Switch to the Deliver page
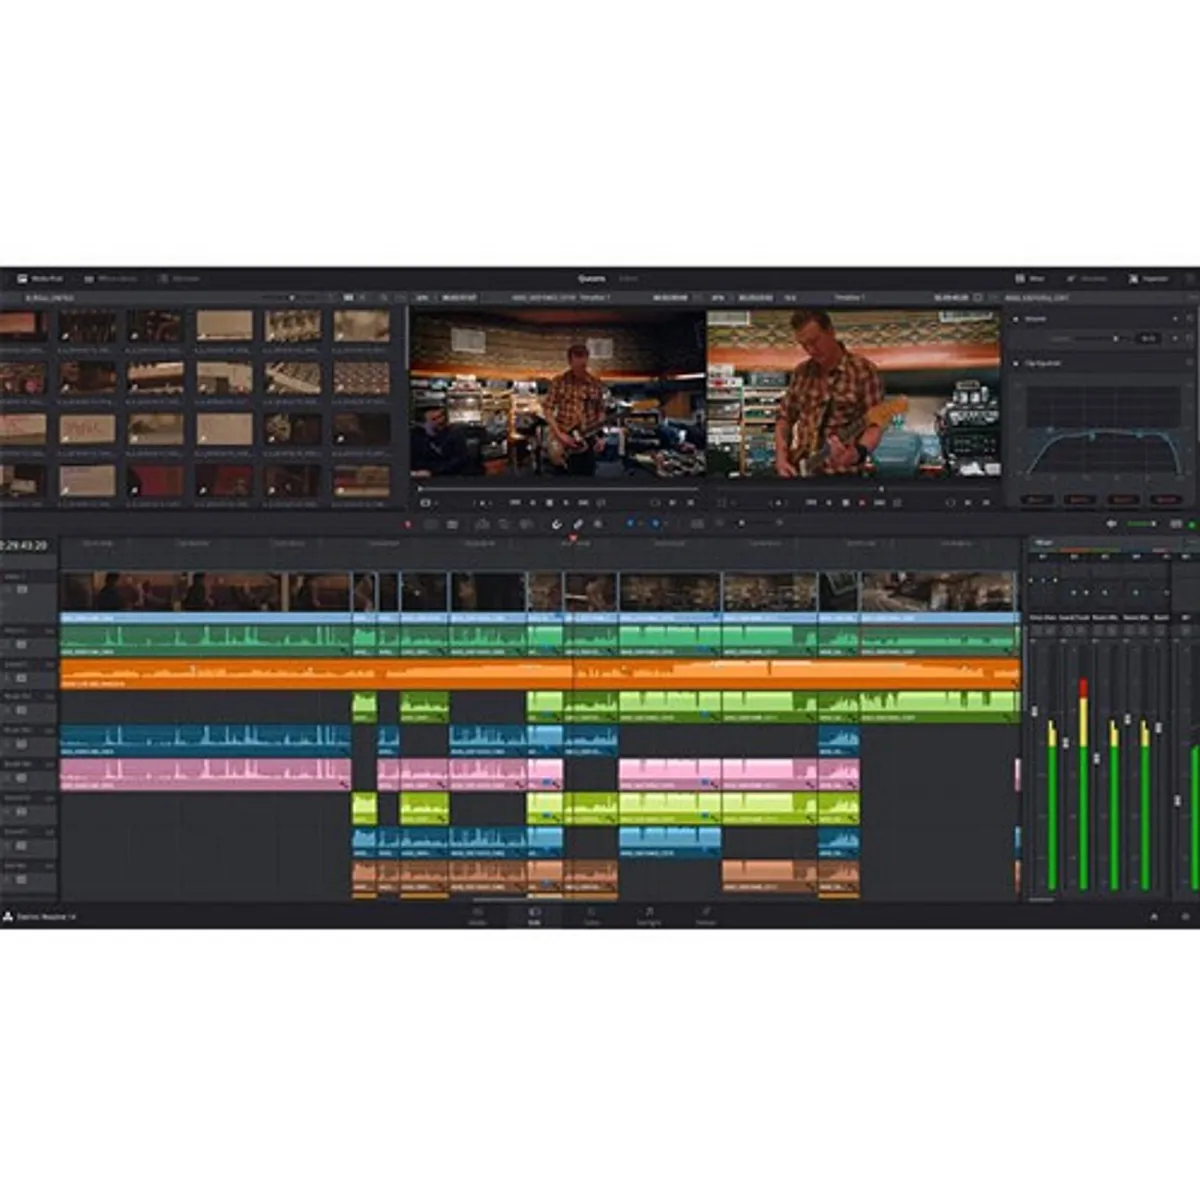 [x=707, y=918]
